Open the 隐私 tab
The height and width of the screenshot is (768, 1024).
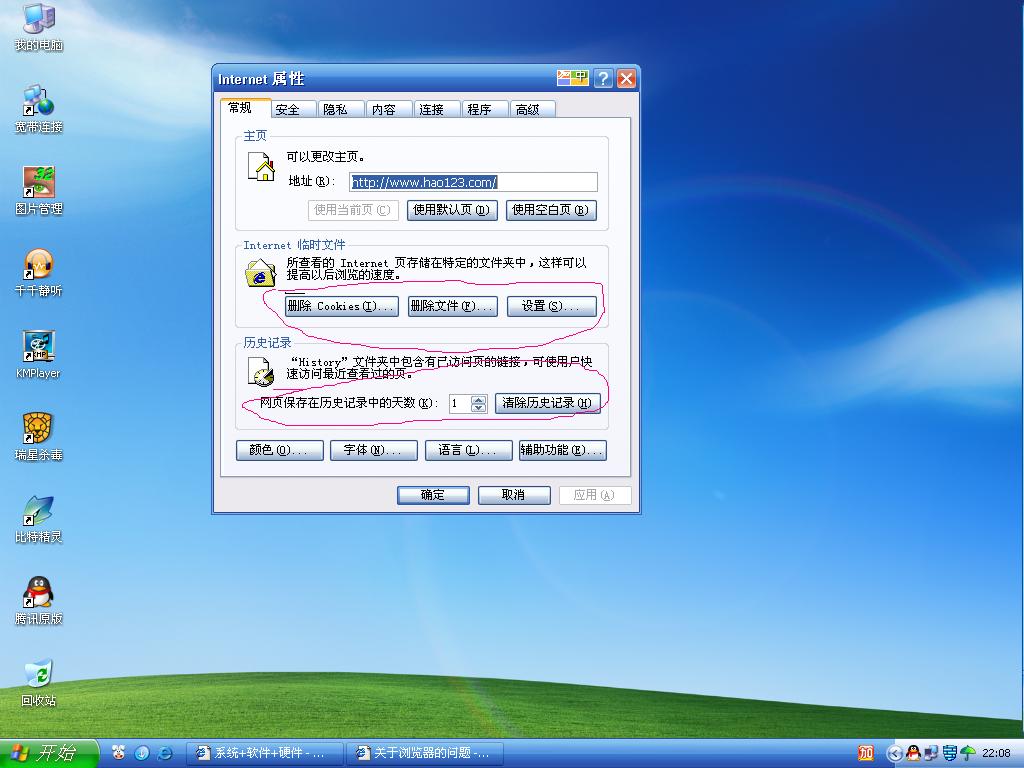pos(336,110)
